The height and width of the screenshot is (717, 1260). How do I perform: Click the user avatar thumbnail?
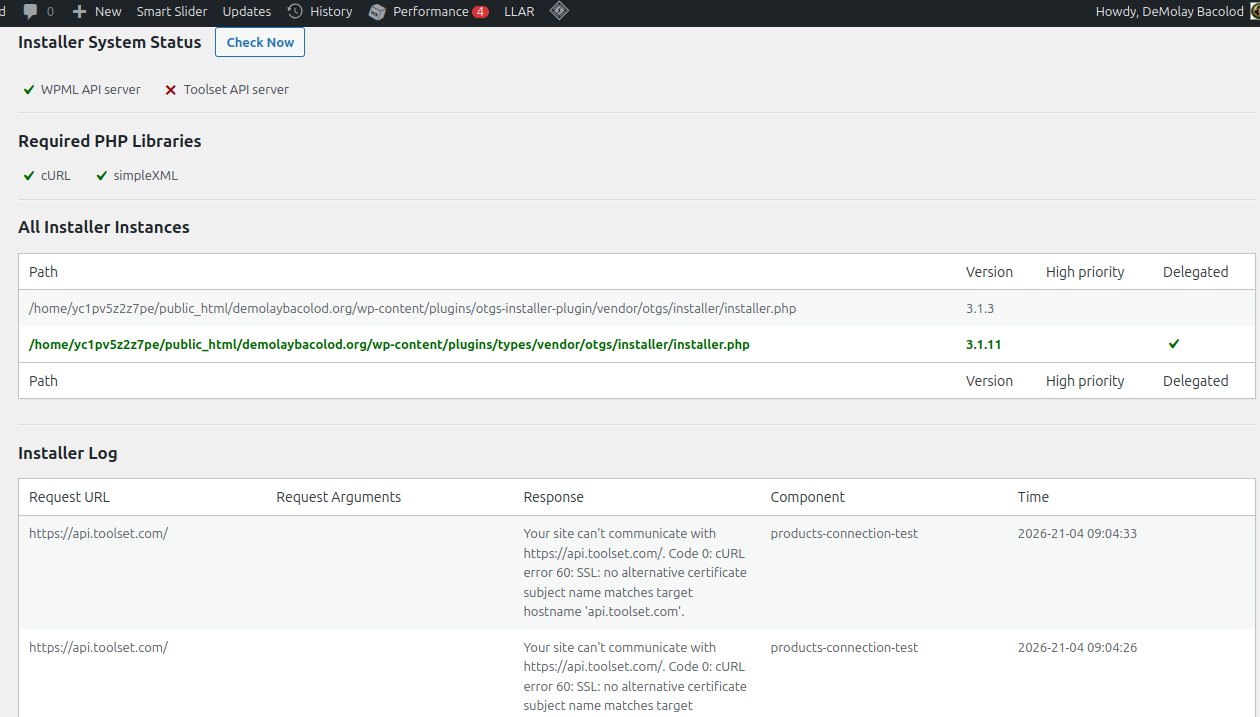pos(1254,12)
